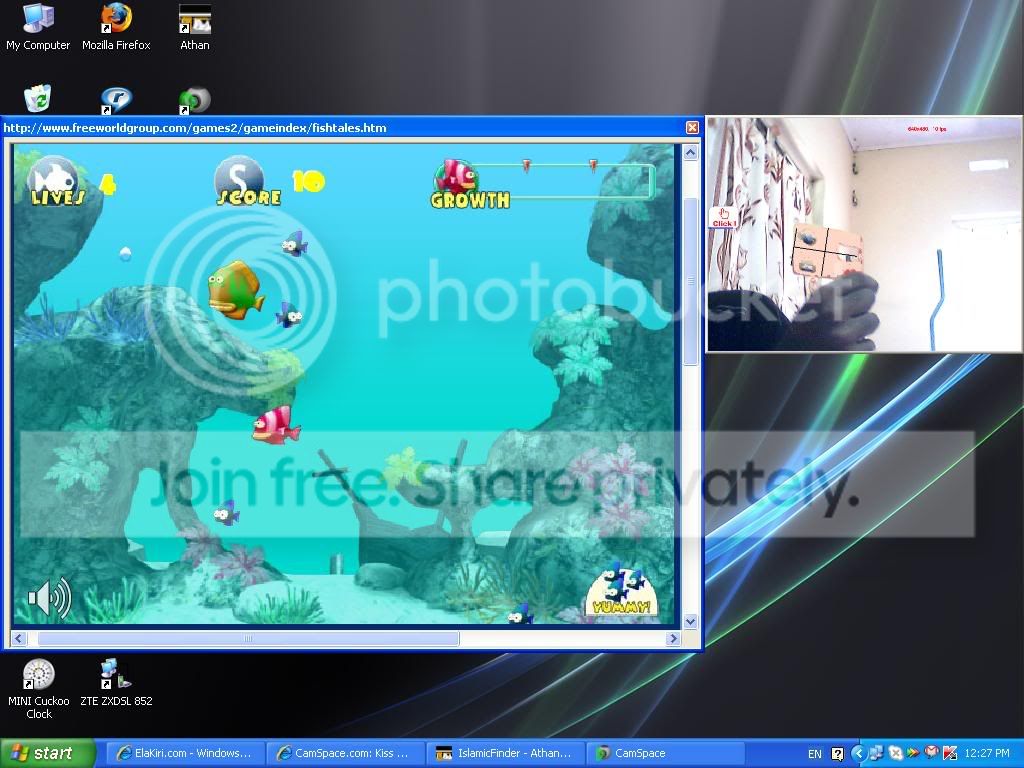Click the network computers tray icon

[876, 753]
